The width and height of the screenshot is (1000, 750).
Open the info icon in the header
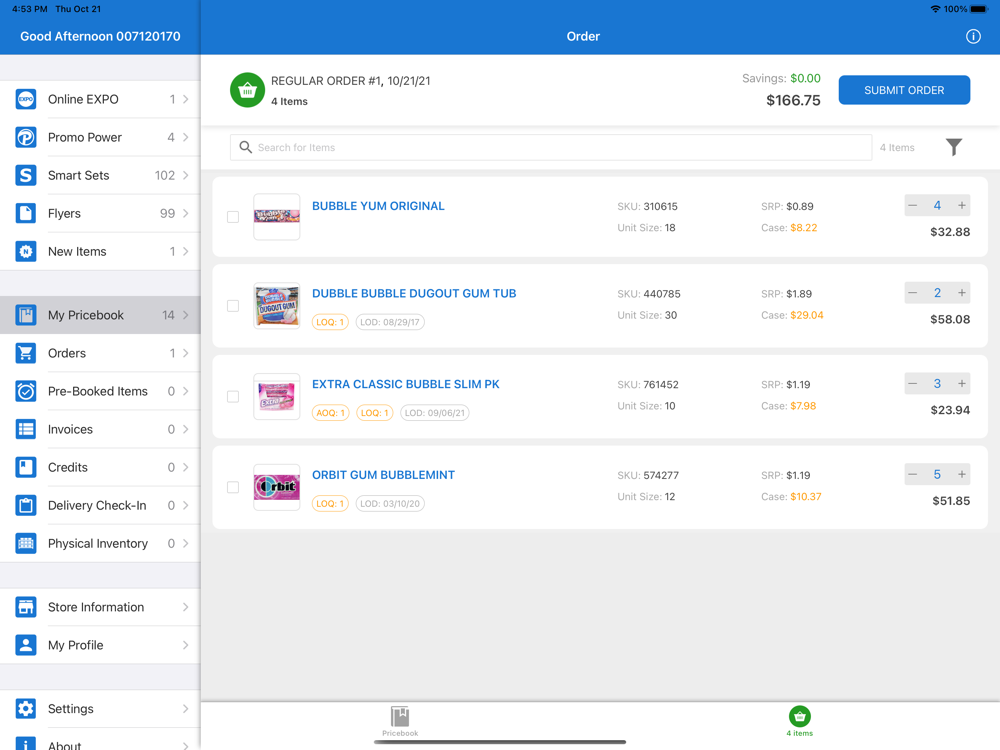pyautogui.click(x=973, y=36)
